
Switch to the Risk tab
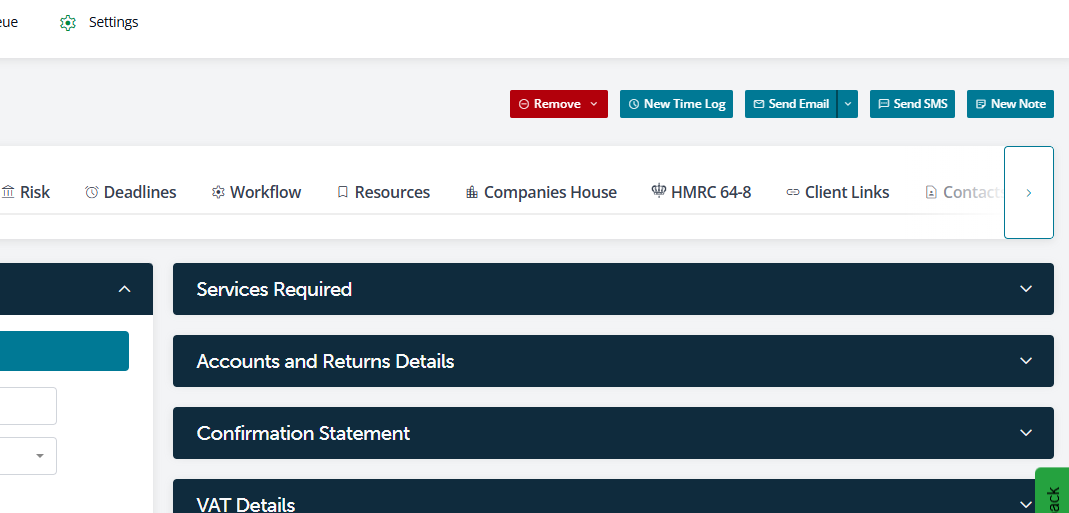tap(26, 192)
